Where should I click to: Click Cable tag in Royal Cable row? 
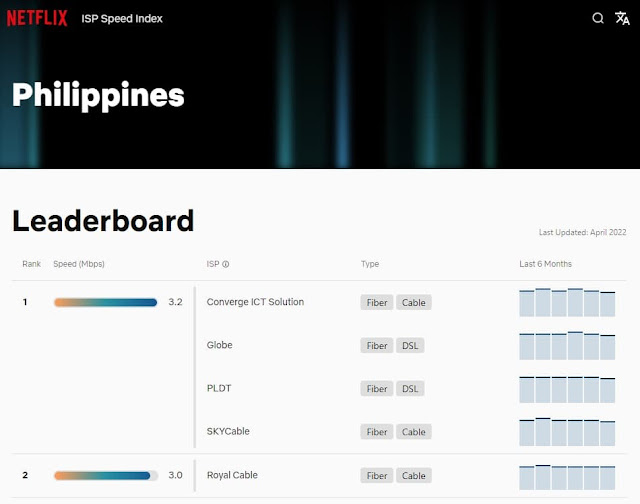click(413, 475)
